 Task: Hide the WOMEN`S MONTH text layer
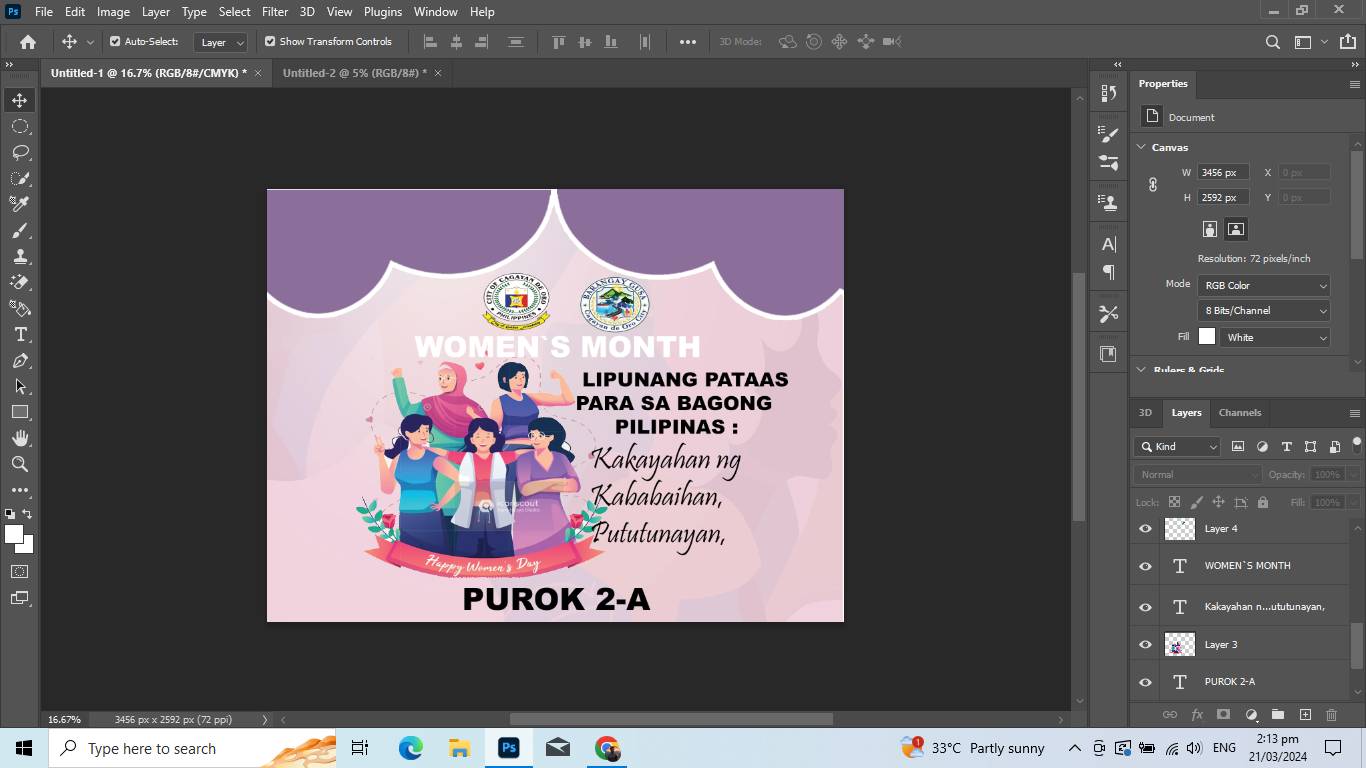point(1146,566)
